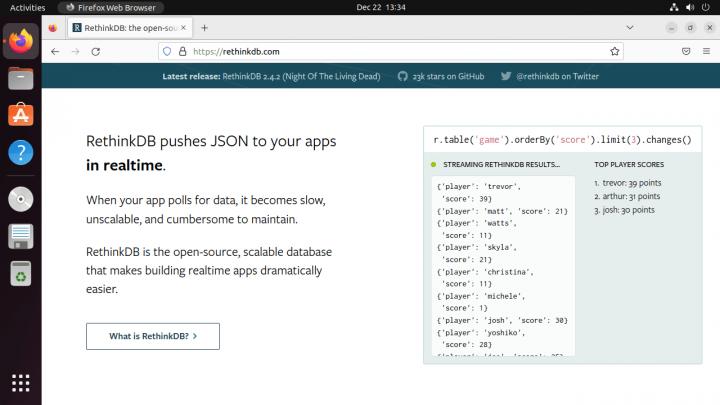
Task: Follow the @rethinkdb on Twitter link
Action: (x=550, y=76)
